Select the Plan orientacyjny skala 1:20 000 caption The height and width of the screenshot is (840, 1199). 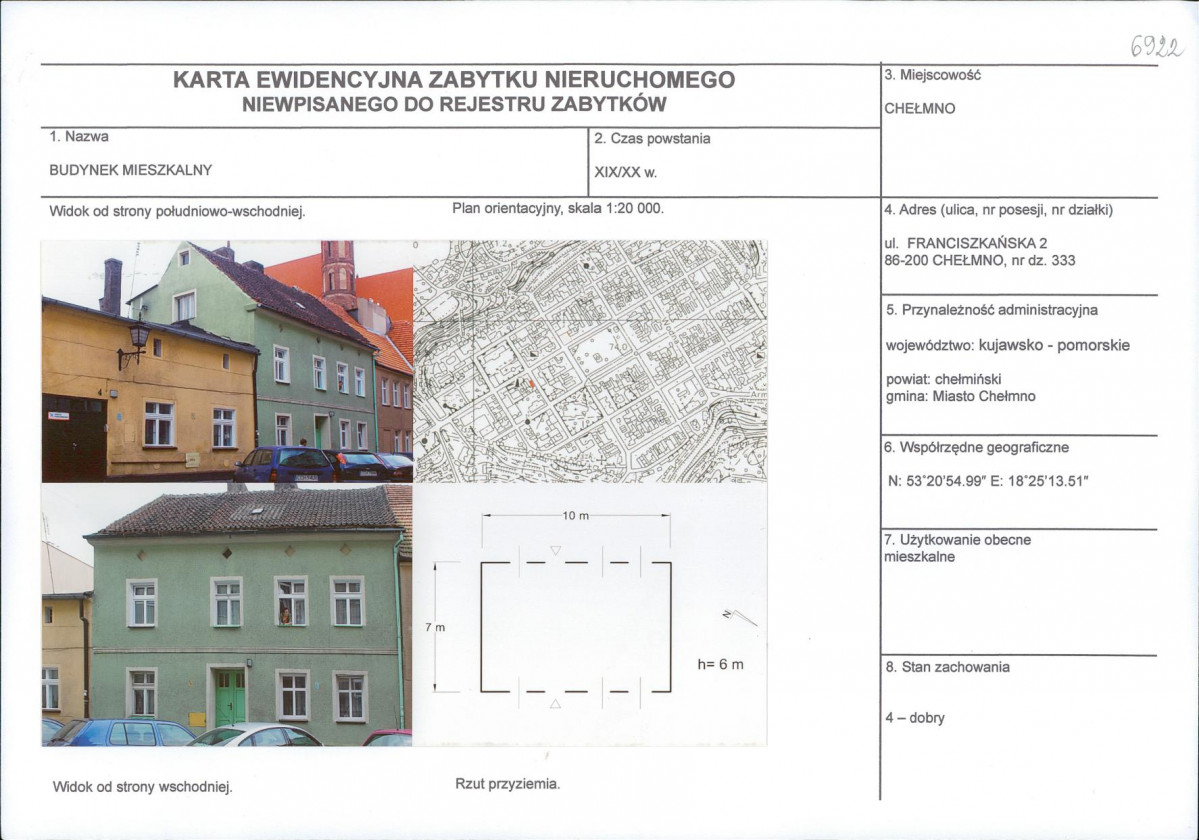pyautogui.click(x=563, y=206)
